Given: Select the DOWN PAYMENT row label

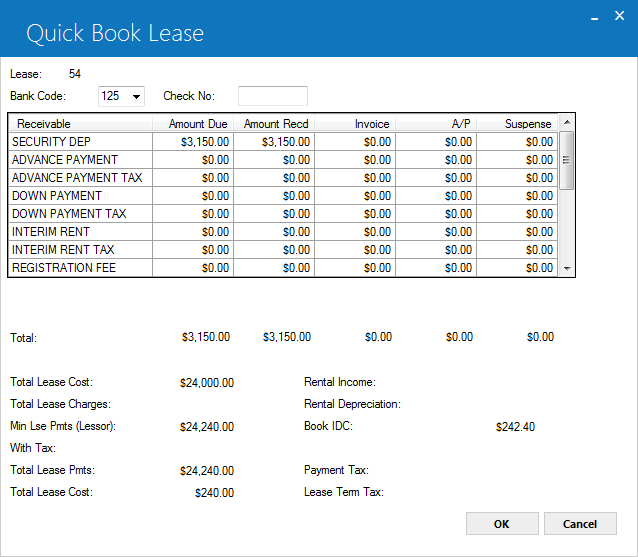Looking at the screenshot, I should click(x=80, y=195).
